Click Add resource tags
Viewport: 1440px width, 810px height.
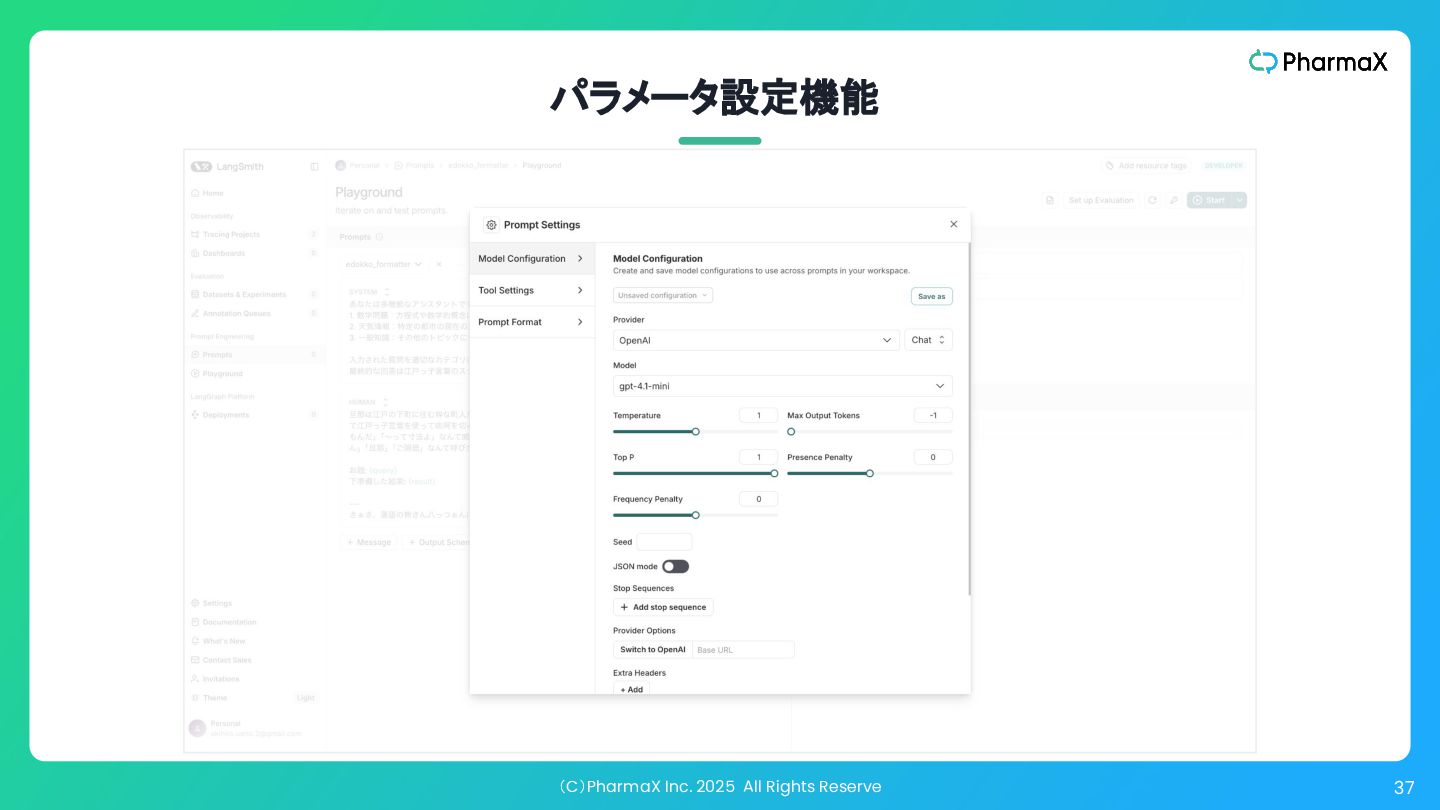click(1146, 165)
